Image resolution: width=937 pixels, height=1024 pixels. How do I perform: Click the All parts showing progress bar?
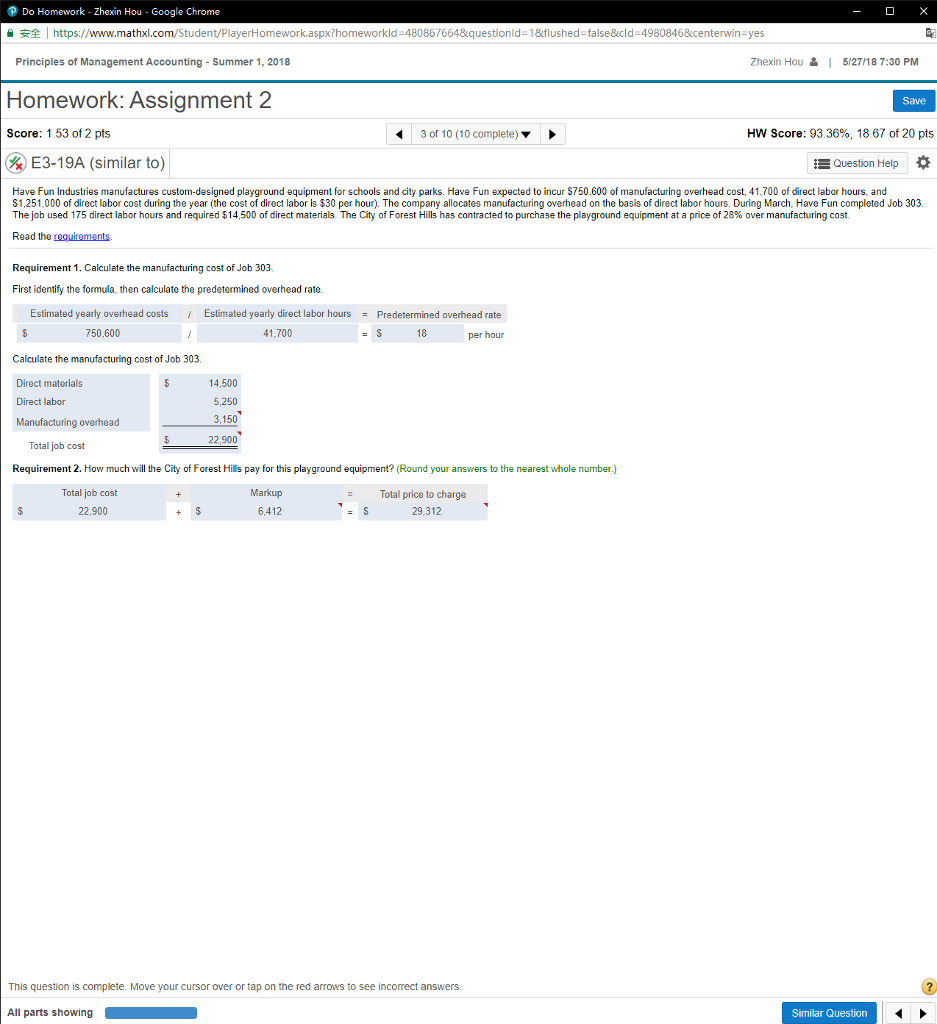point(150,1012)
